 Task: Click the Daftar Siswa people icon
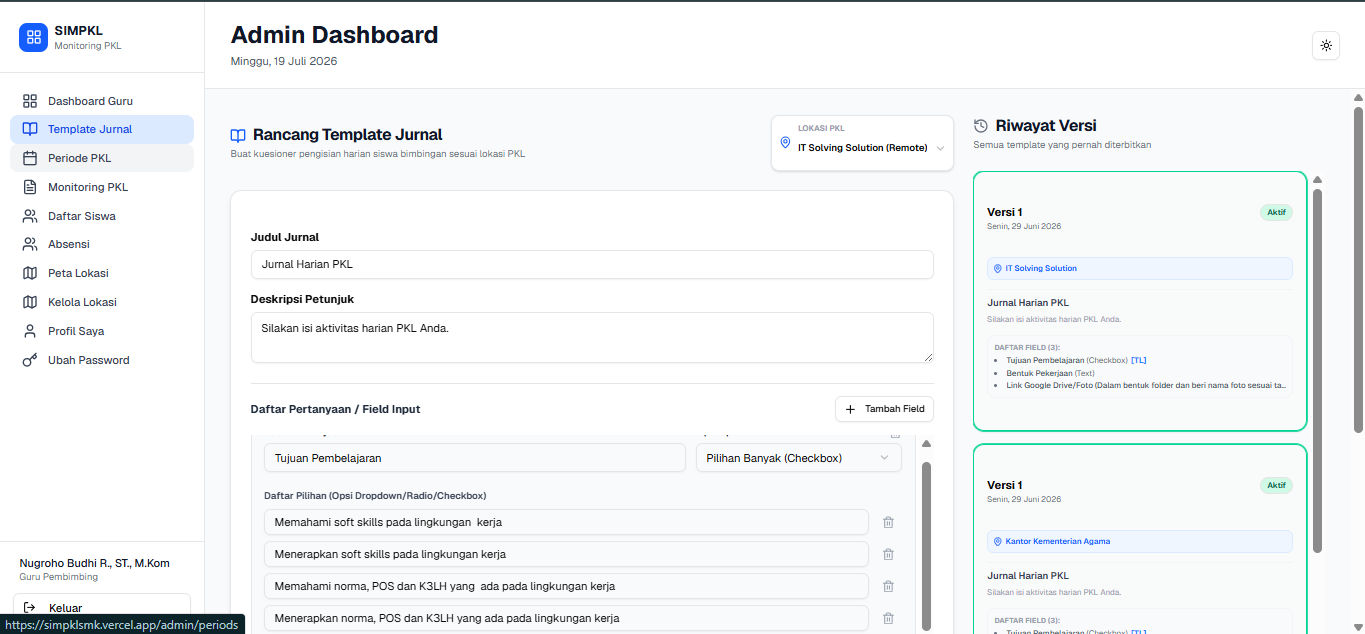(30, 216)
